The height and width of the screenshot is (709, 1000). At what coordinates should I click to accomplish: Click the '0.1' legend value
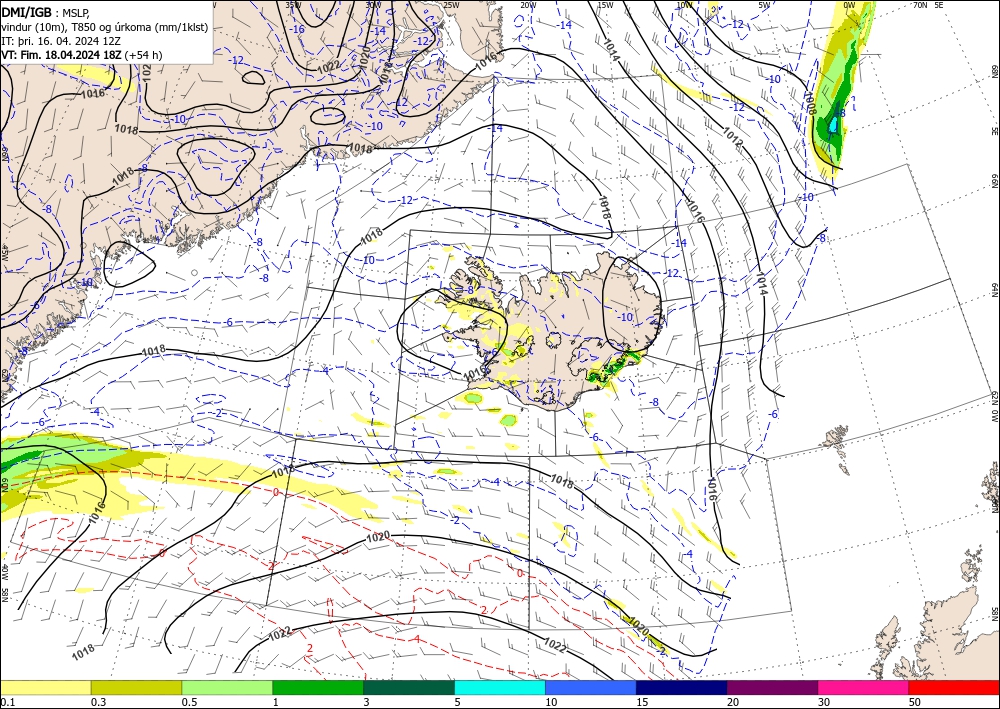coord(7,702)
